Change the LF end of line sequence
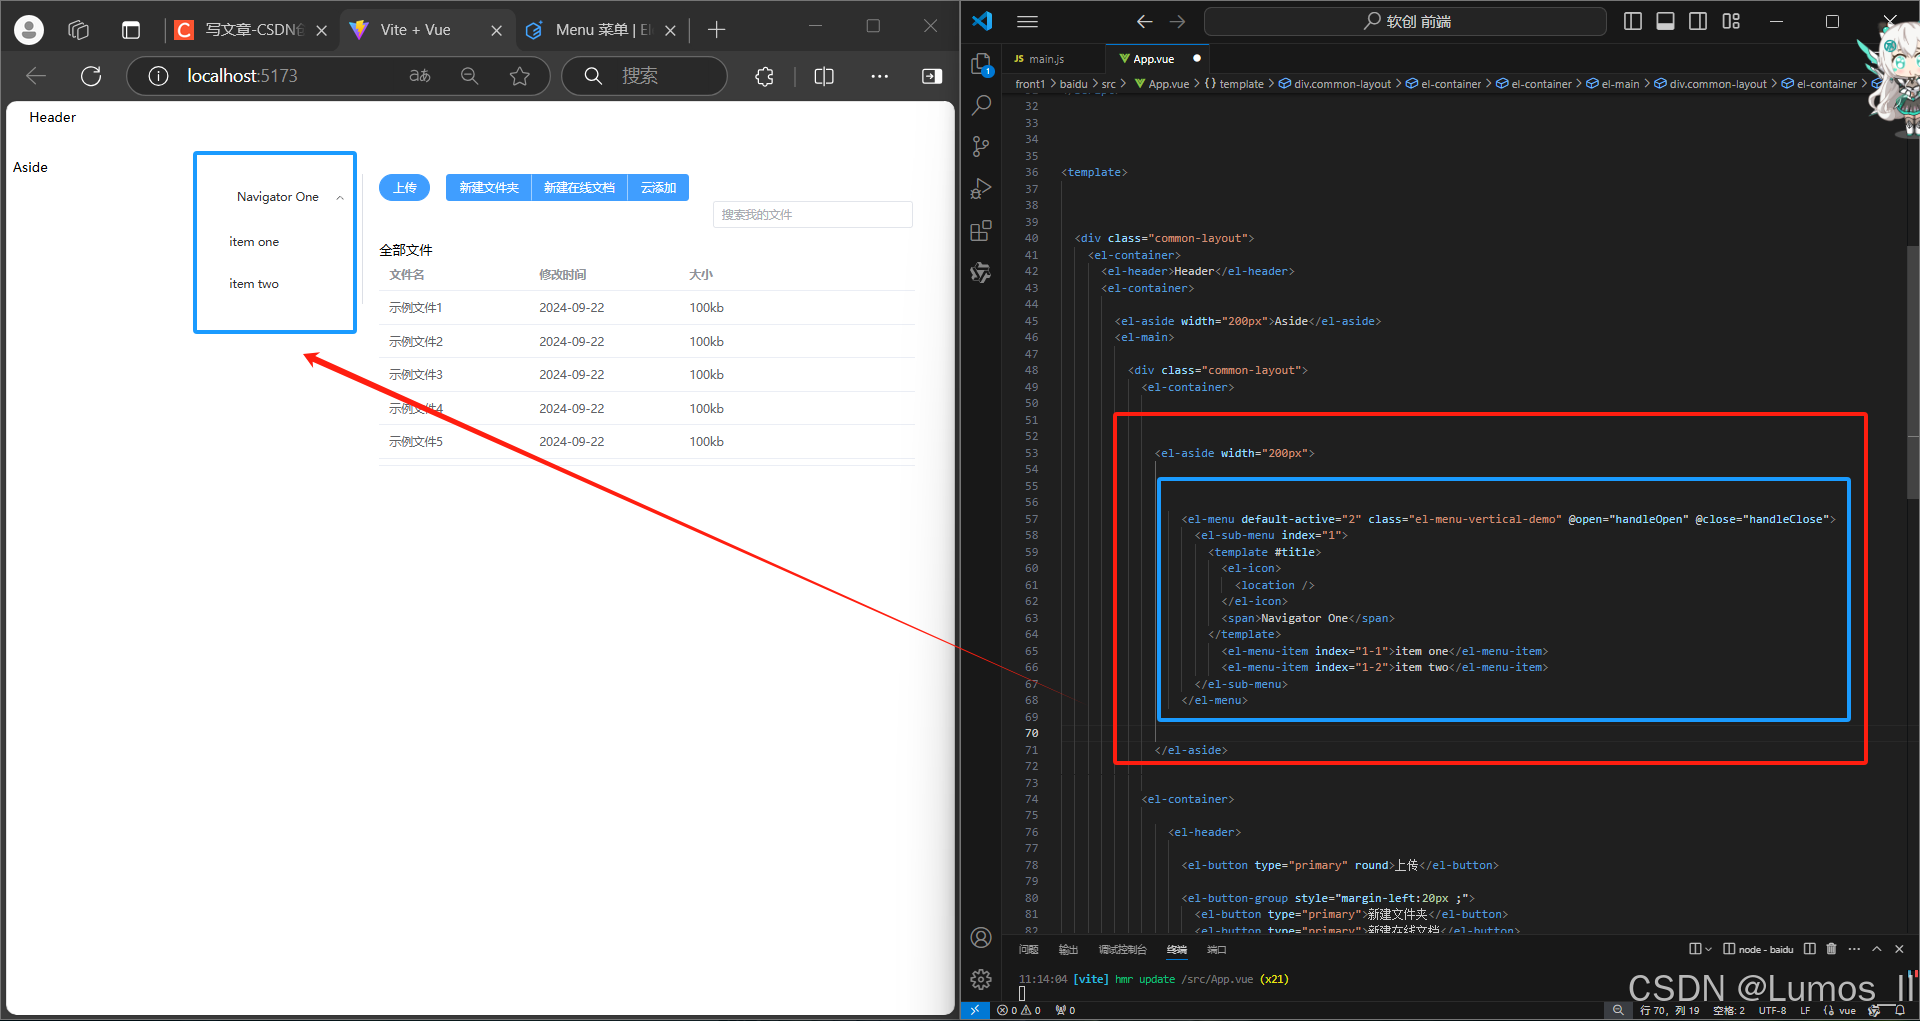 pyautogui.click(x=1805, y=1011)
